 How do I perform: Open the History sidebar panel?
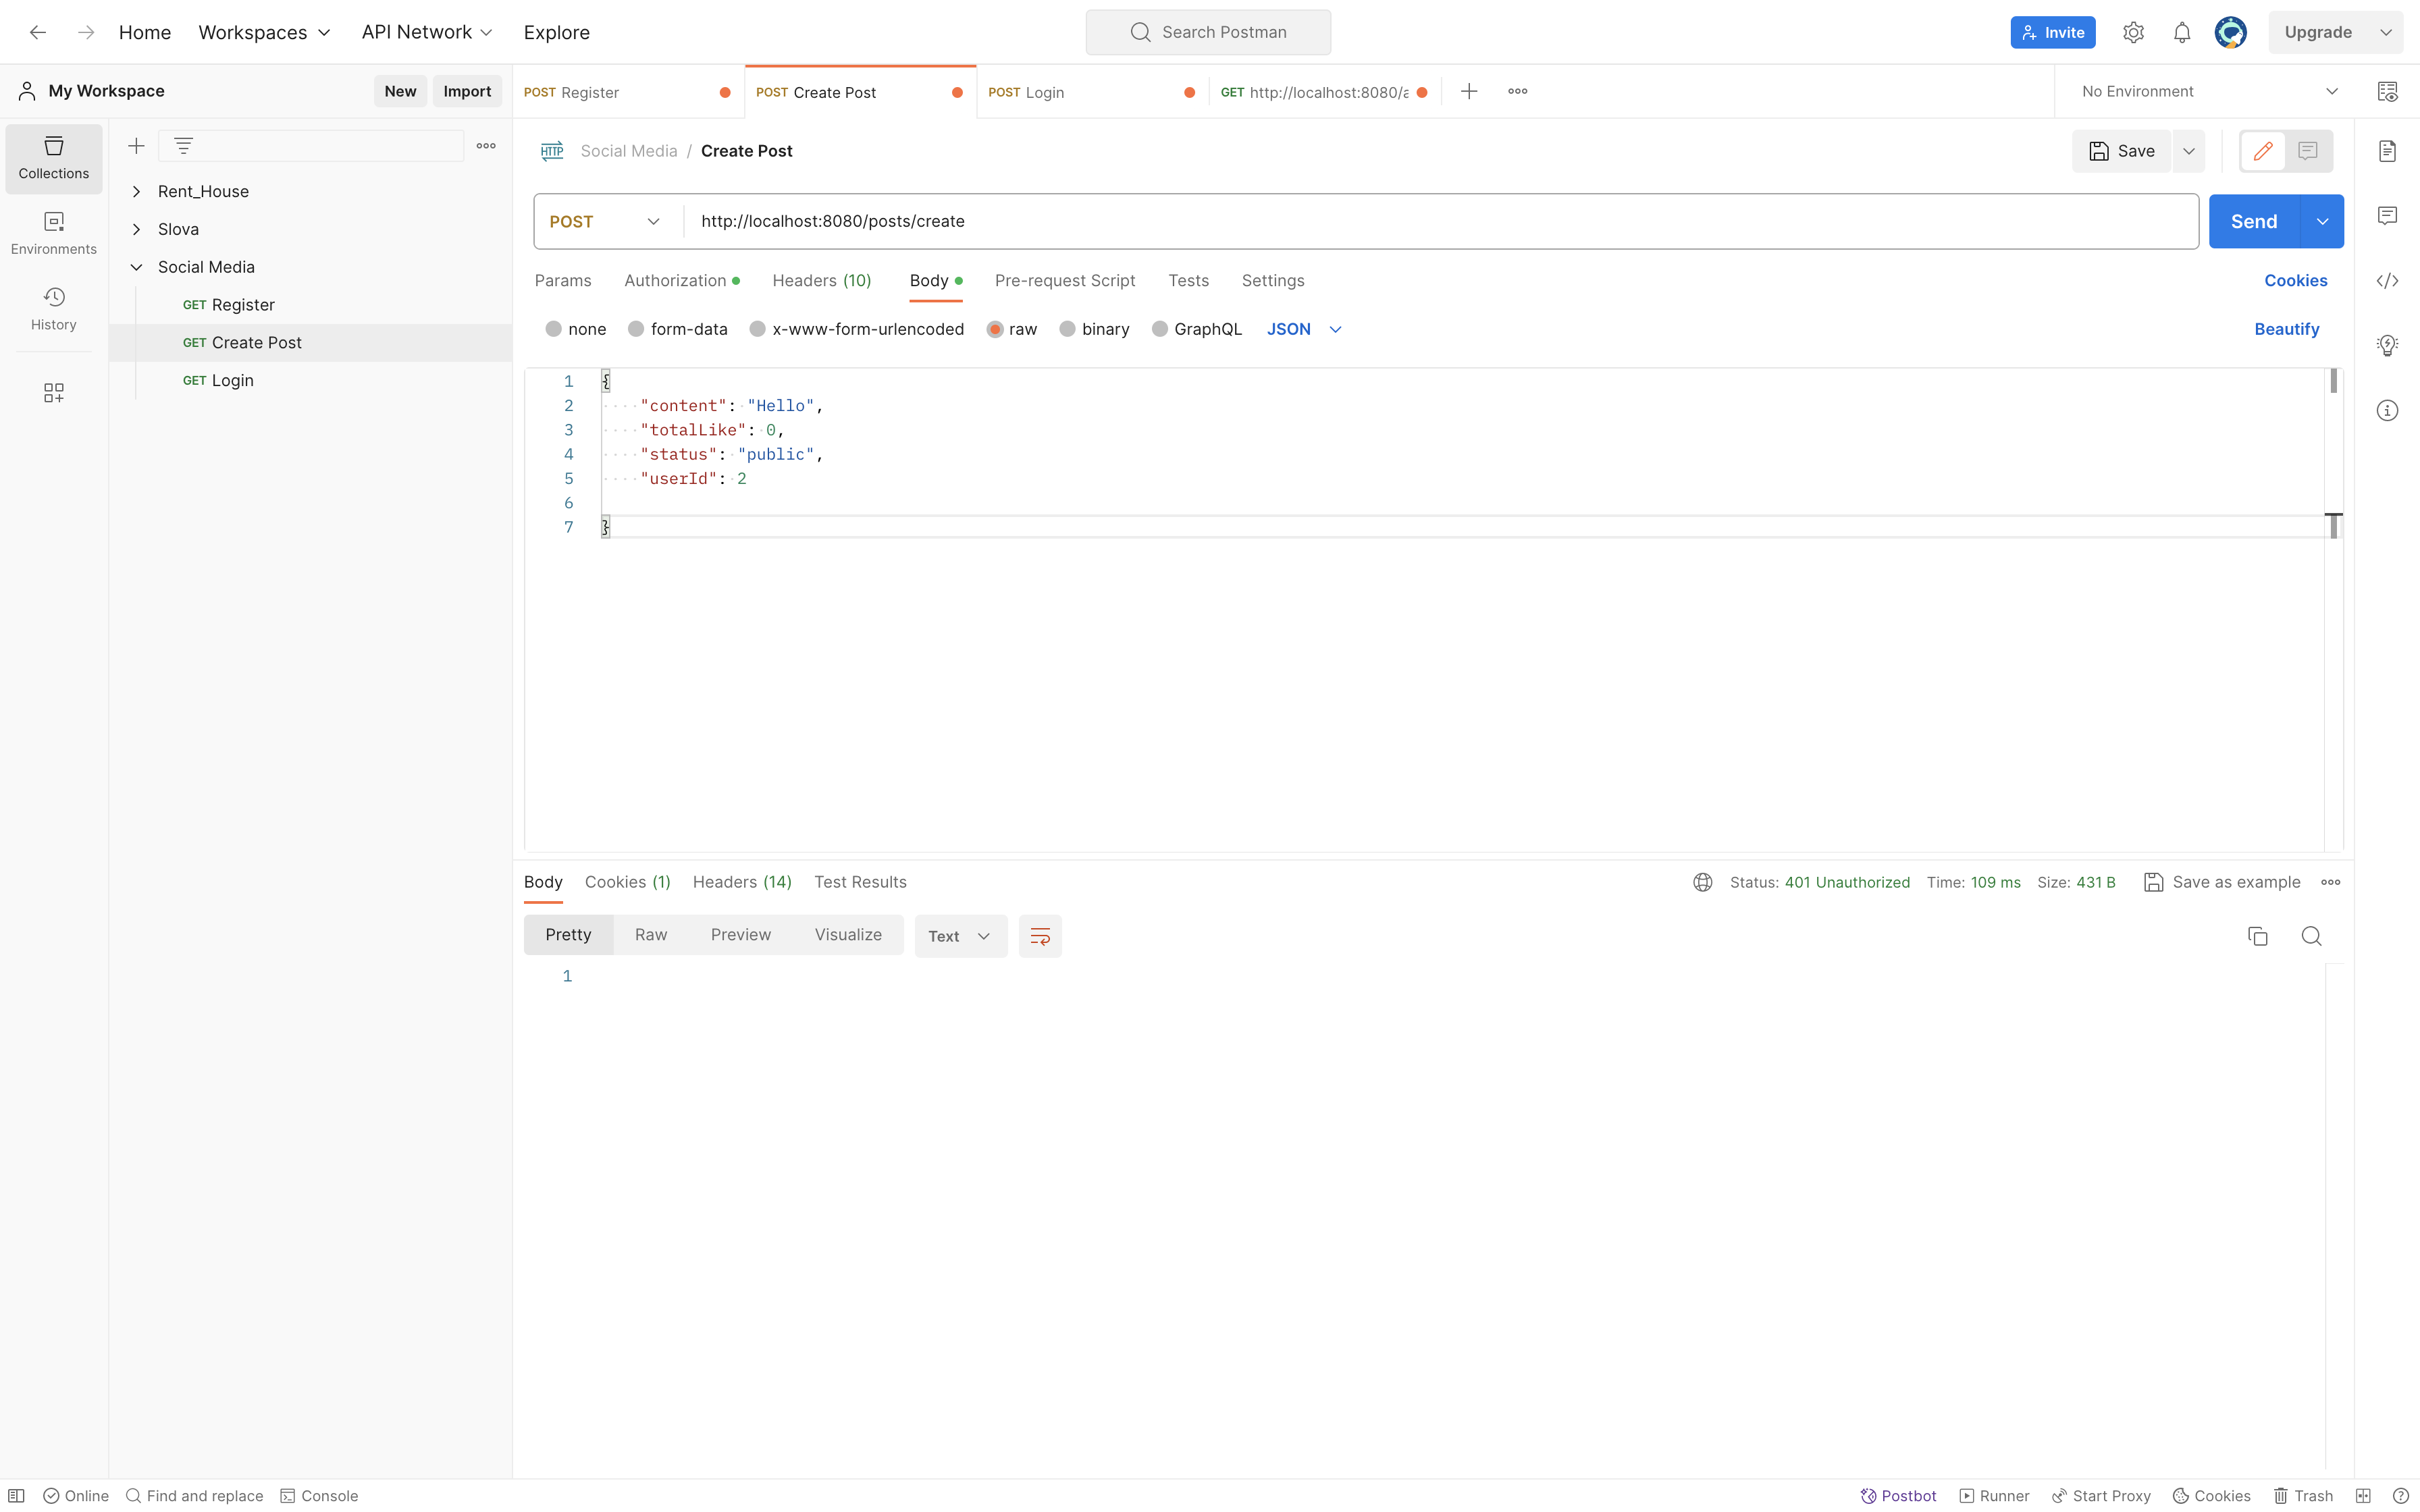[x=53, y=308]
